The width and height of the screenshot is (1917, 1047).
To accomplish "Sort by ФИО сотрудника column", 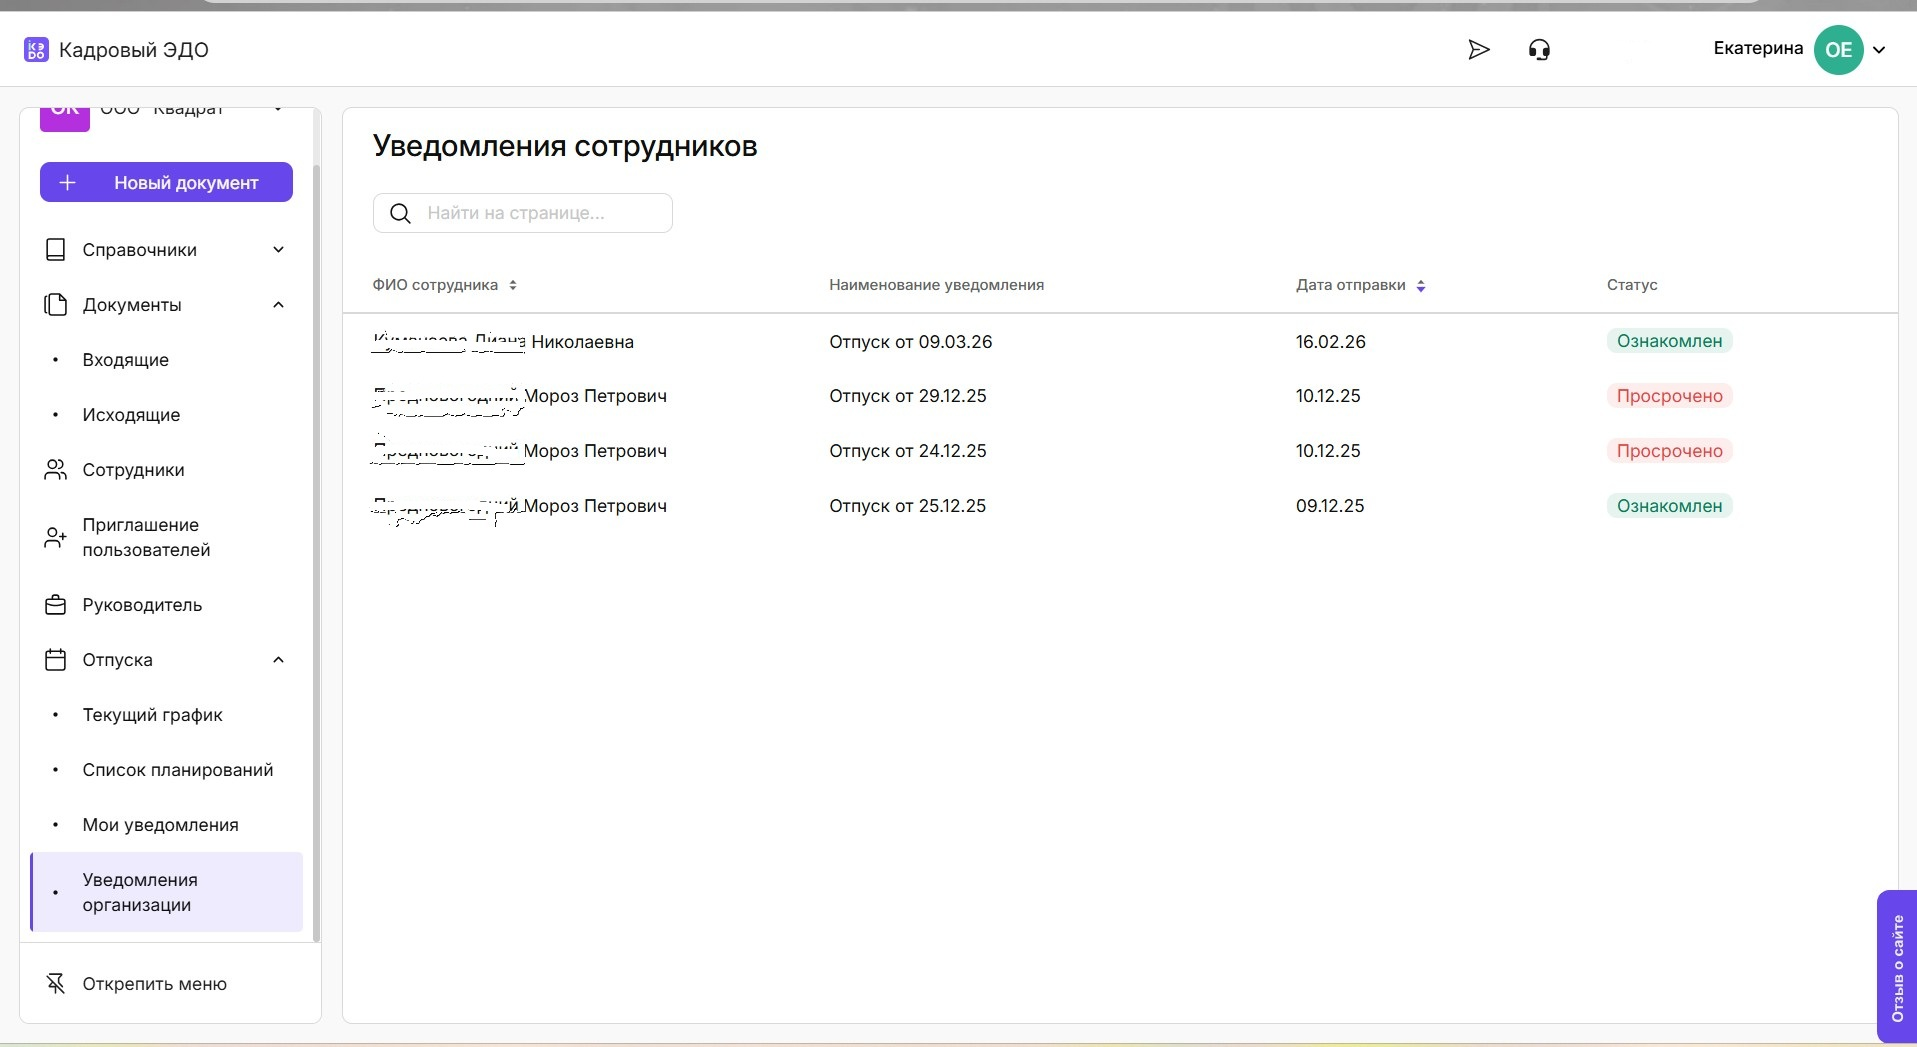I will tap(513, 285).
